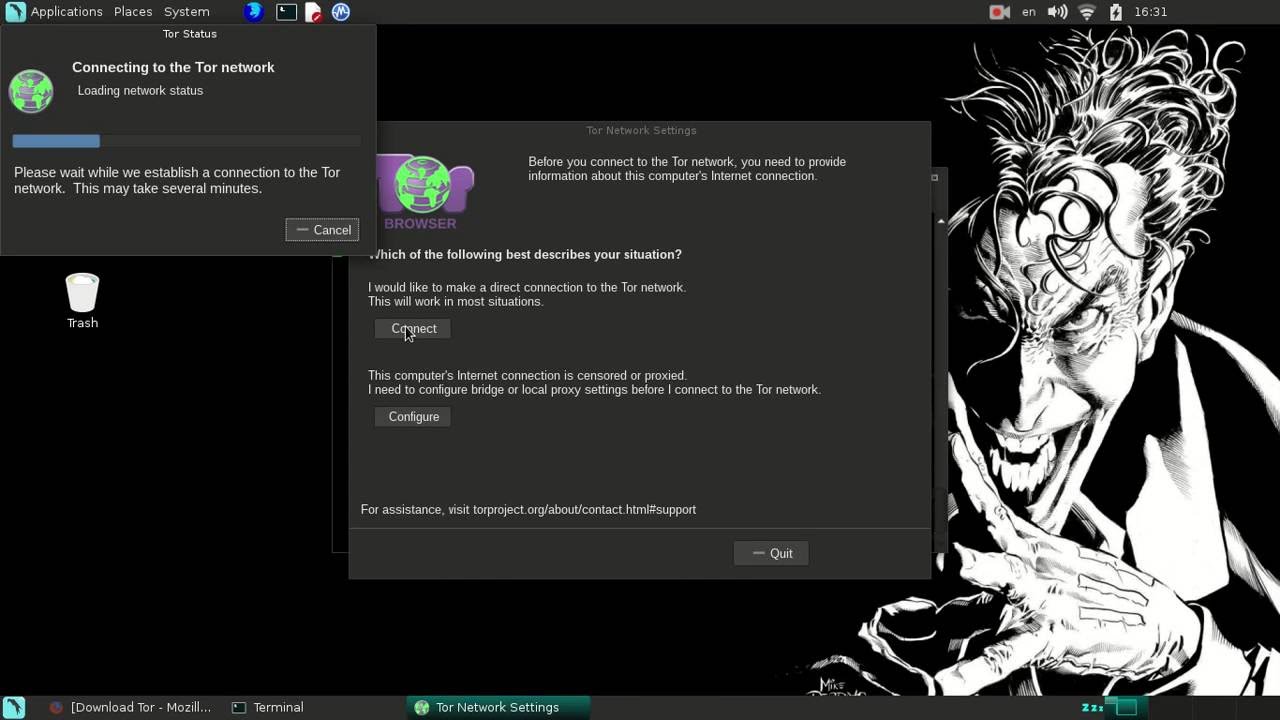
Task: Open the document editor panel launcher
Action: point(313,12)
